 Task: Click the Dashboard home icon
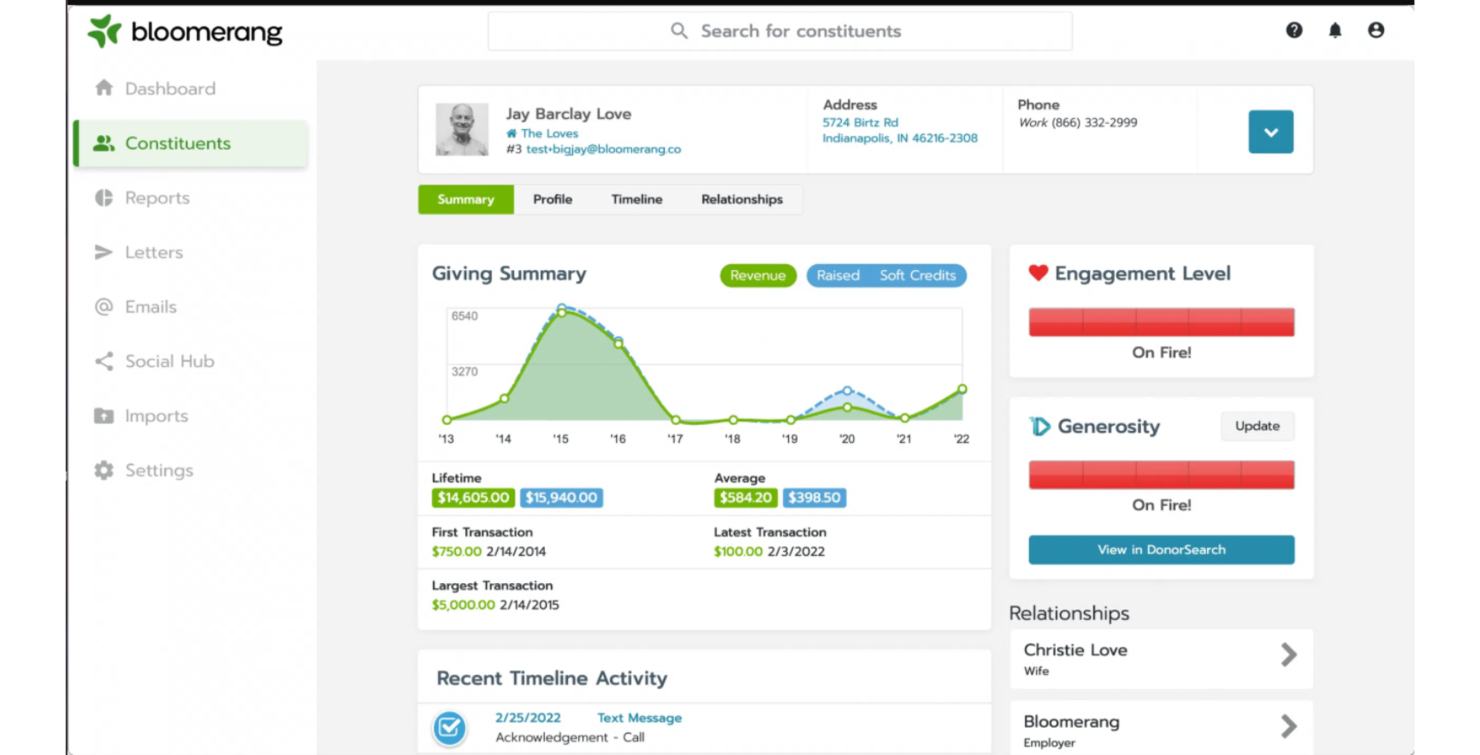pos(104,88)
